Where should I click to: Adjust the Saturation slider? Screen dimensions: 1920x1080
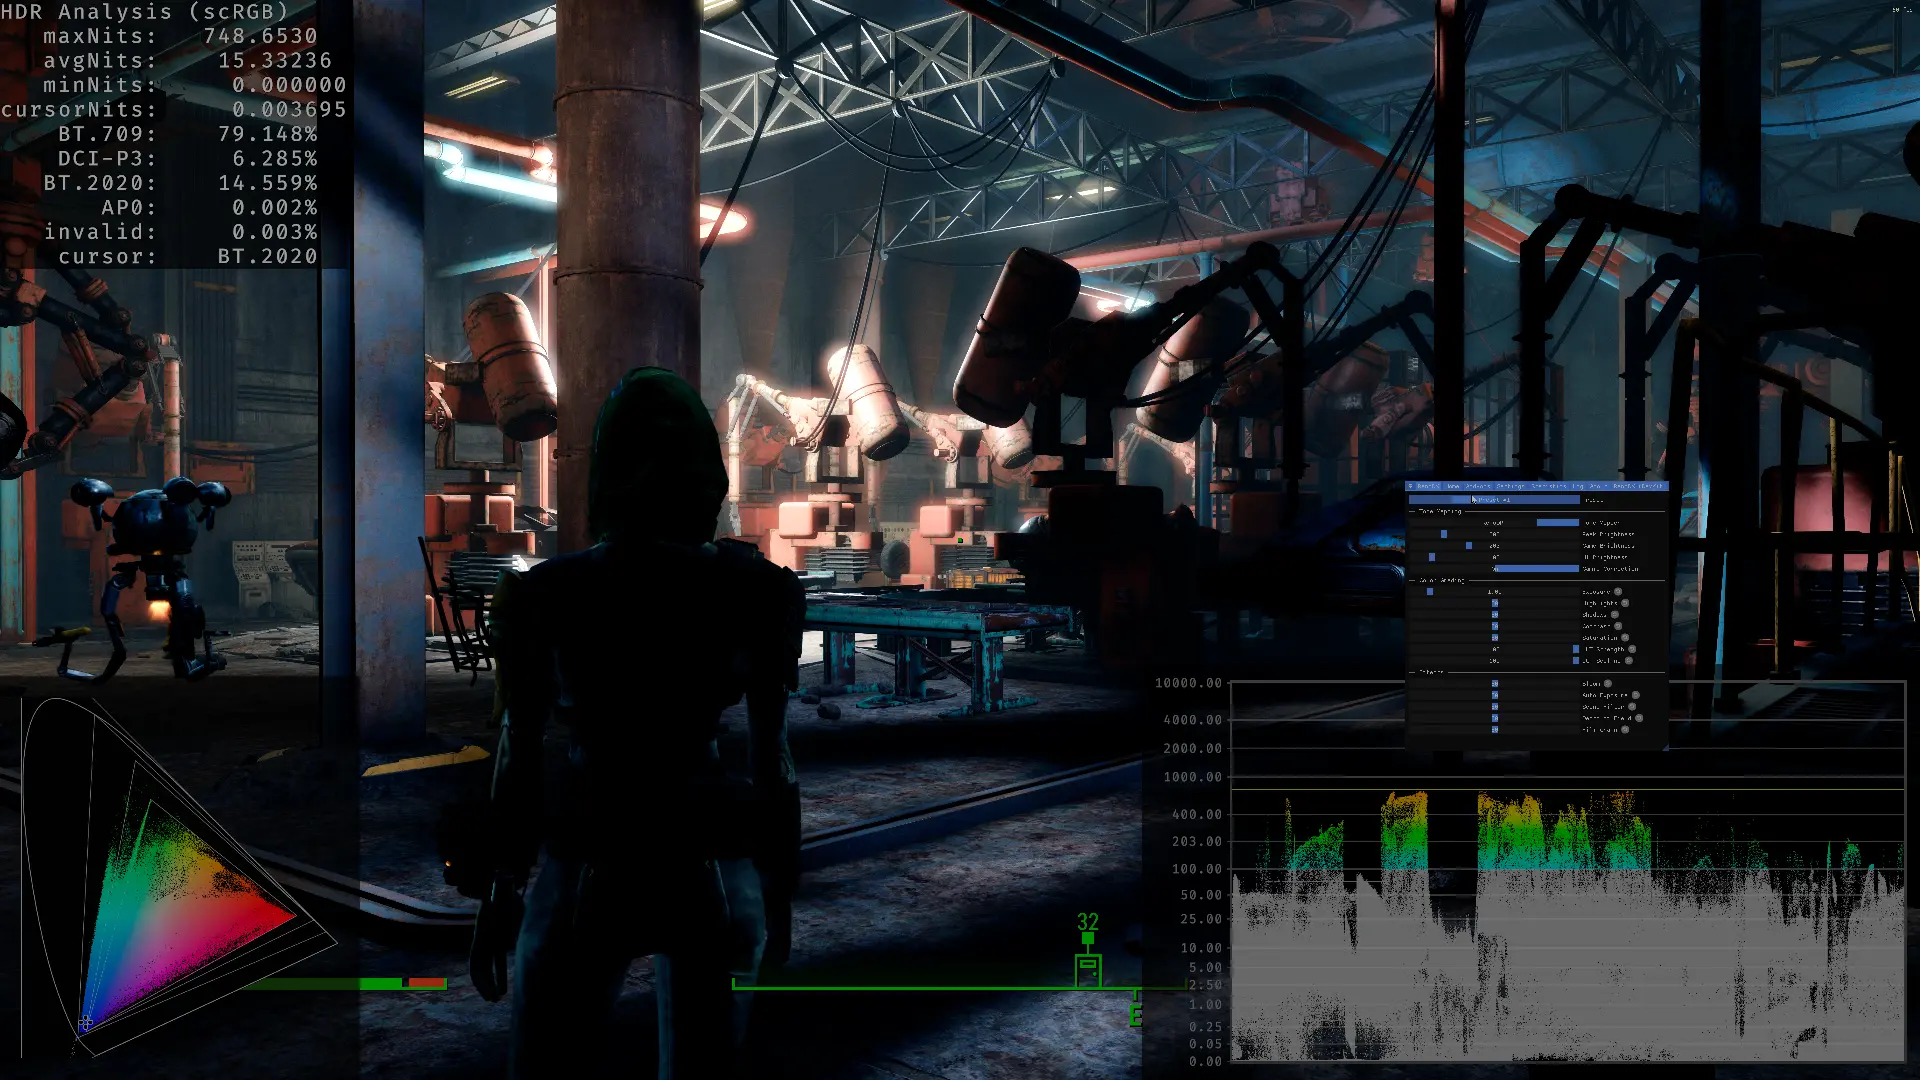pyautogui.click(x=1494, y=637)
